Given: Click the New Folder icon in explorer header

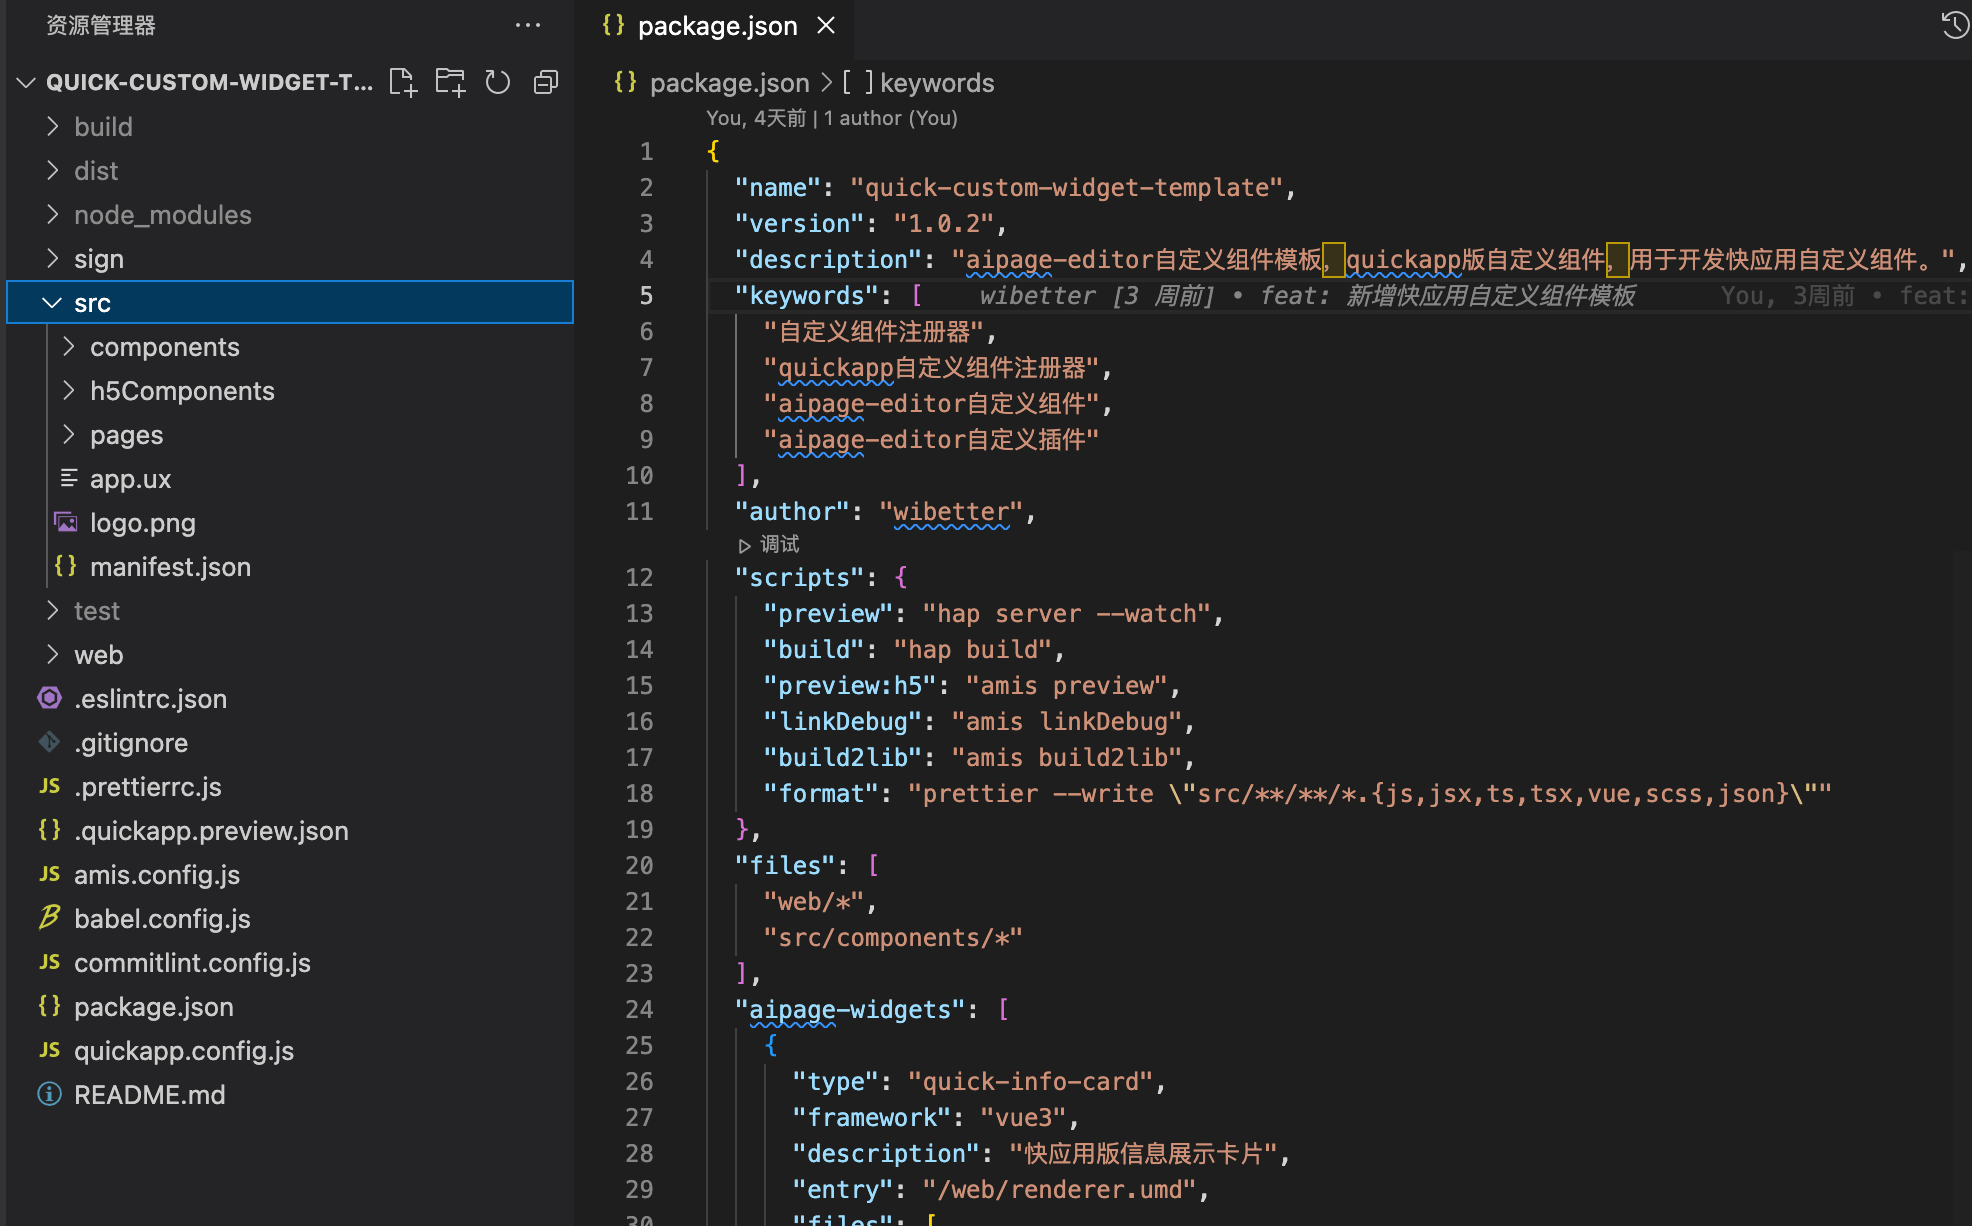Looking at the screenshot, I should click(x=450, y=82).
